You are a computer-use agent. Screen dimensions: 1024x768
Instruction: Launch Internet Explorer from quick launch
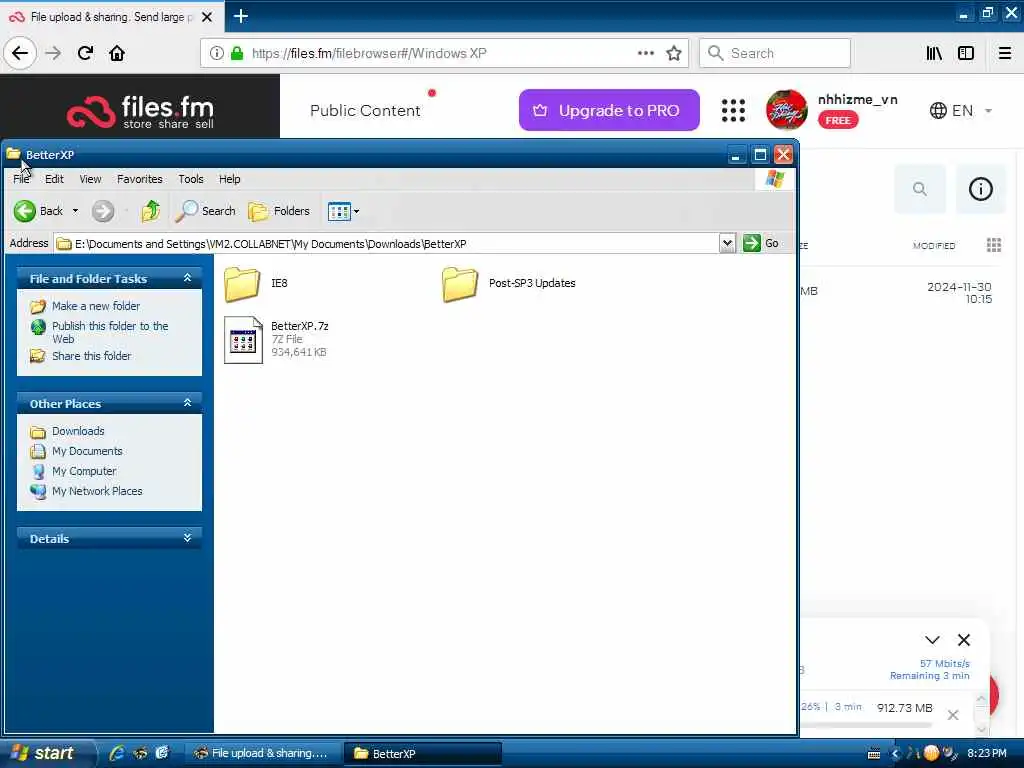point(117,753)
